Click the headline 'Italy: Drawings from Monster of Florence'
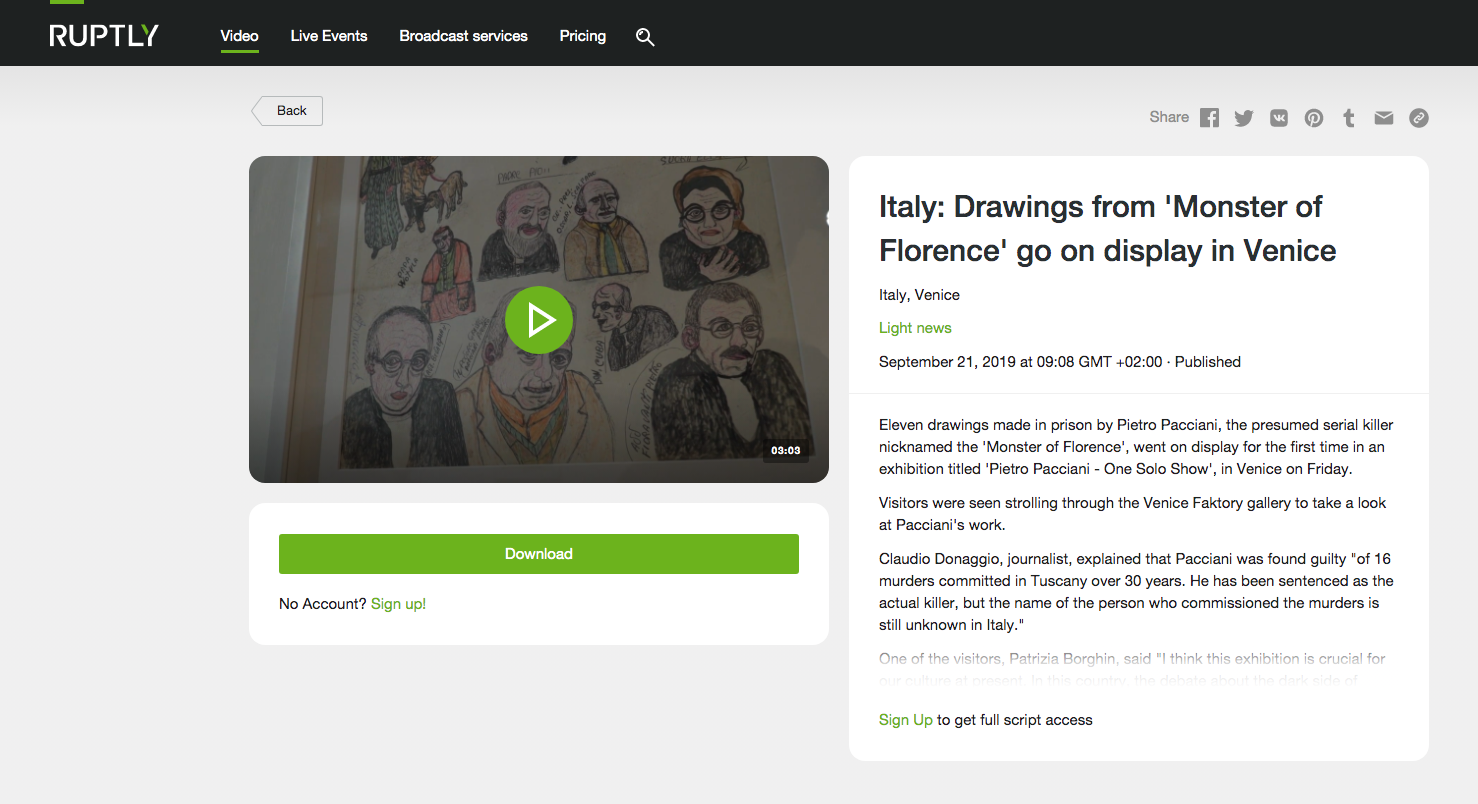Screen dimensions: 1478x804 coord(1107,228)
